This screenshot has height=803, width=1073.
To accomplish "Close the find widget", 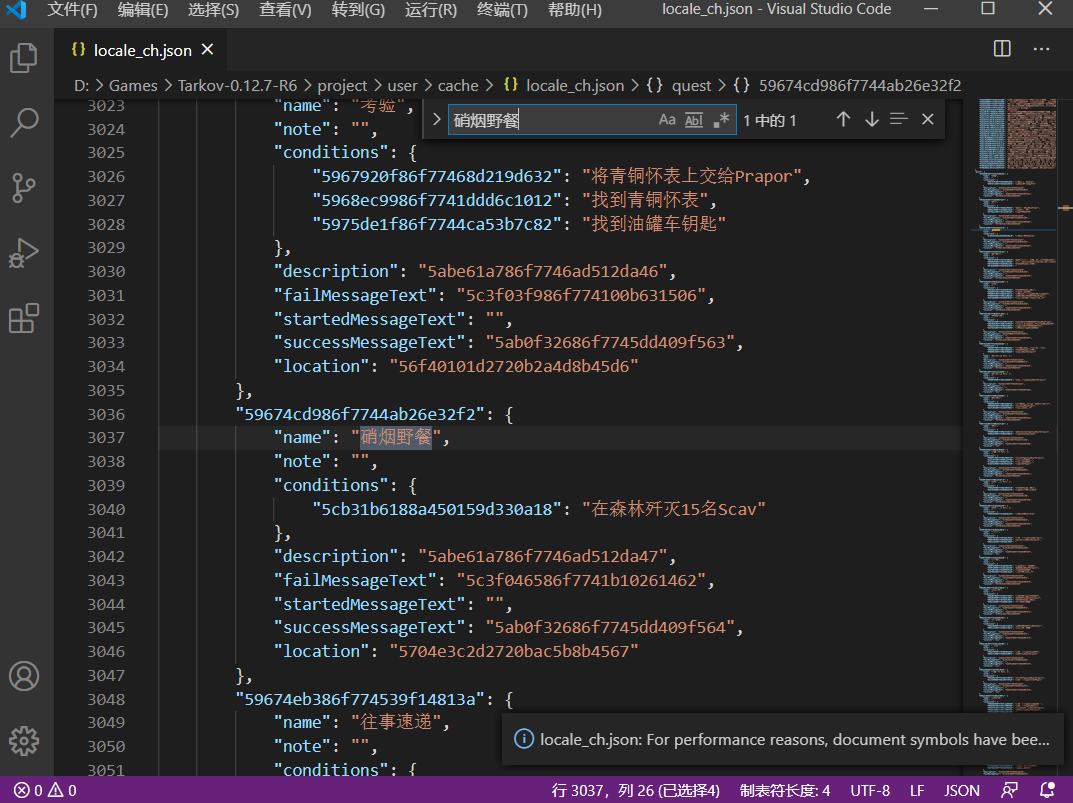I will point(928,120).
